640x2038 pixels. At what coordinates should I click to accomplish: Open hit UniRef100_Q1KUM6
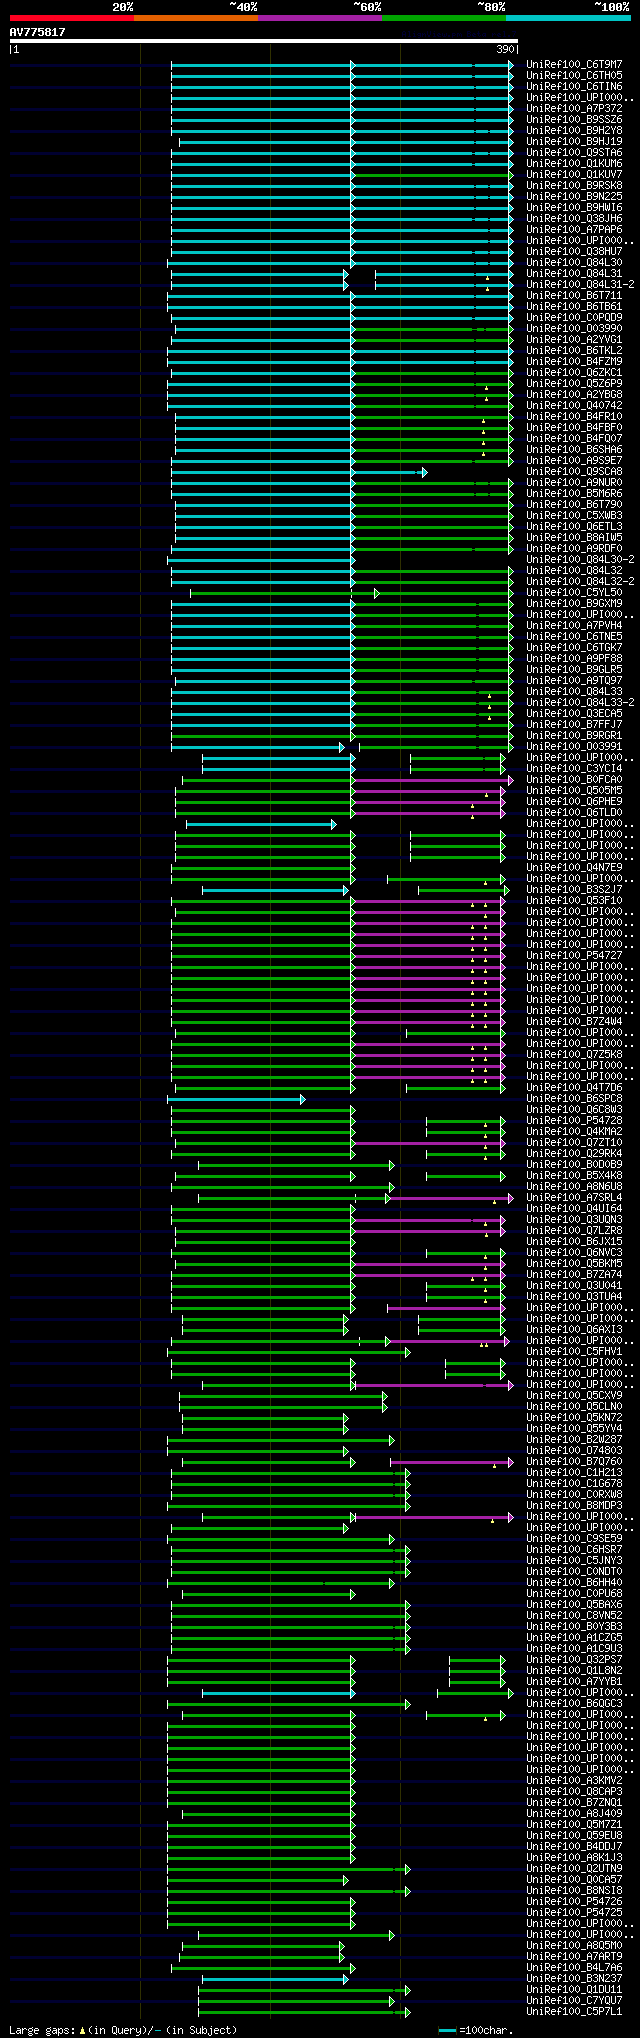point(574,163)
